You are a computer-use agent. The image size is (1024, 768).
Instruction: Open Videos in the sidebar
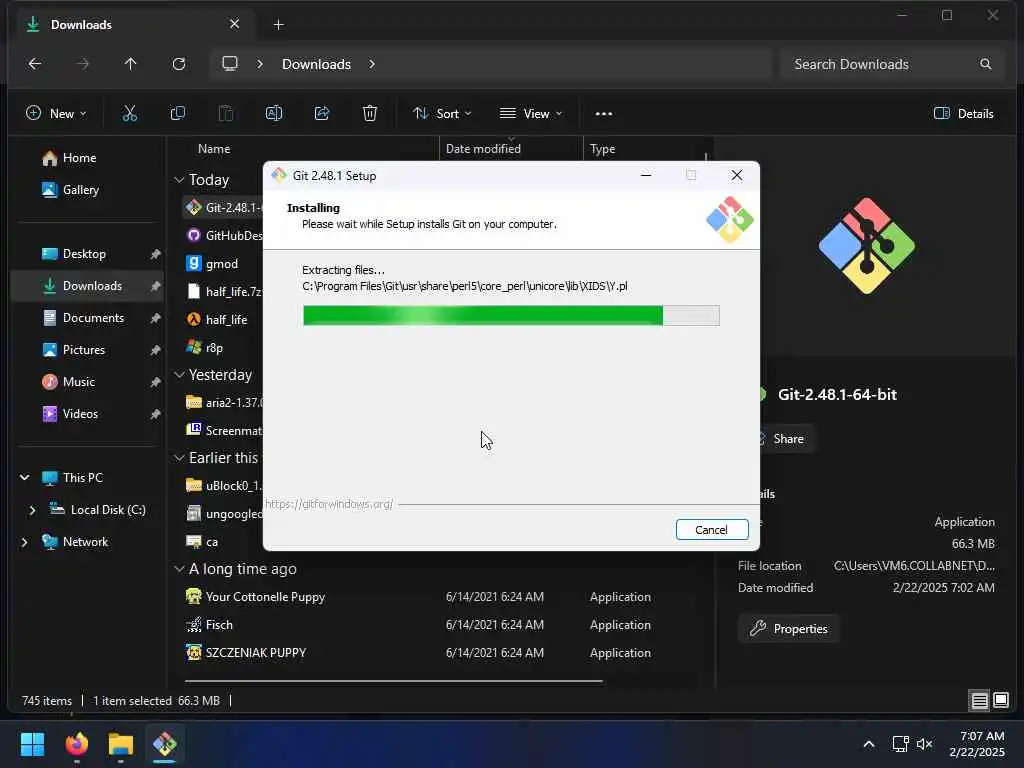pyautogui.click(x=80, y=413)
